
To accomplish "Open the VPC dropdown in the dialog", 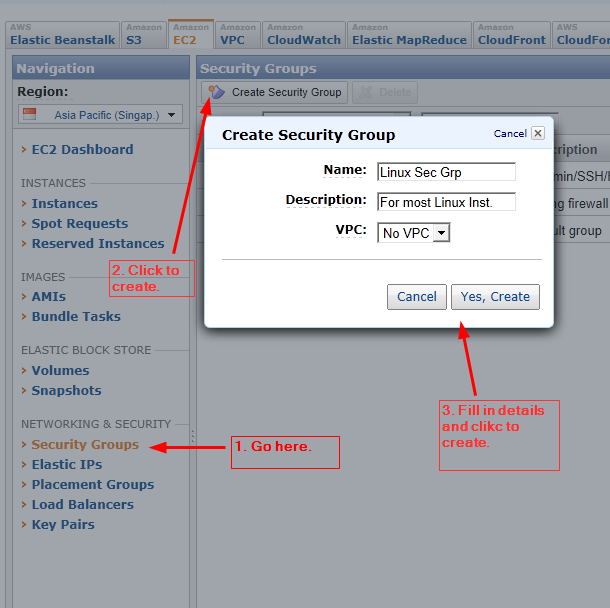I will [x=414, y=233].
